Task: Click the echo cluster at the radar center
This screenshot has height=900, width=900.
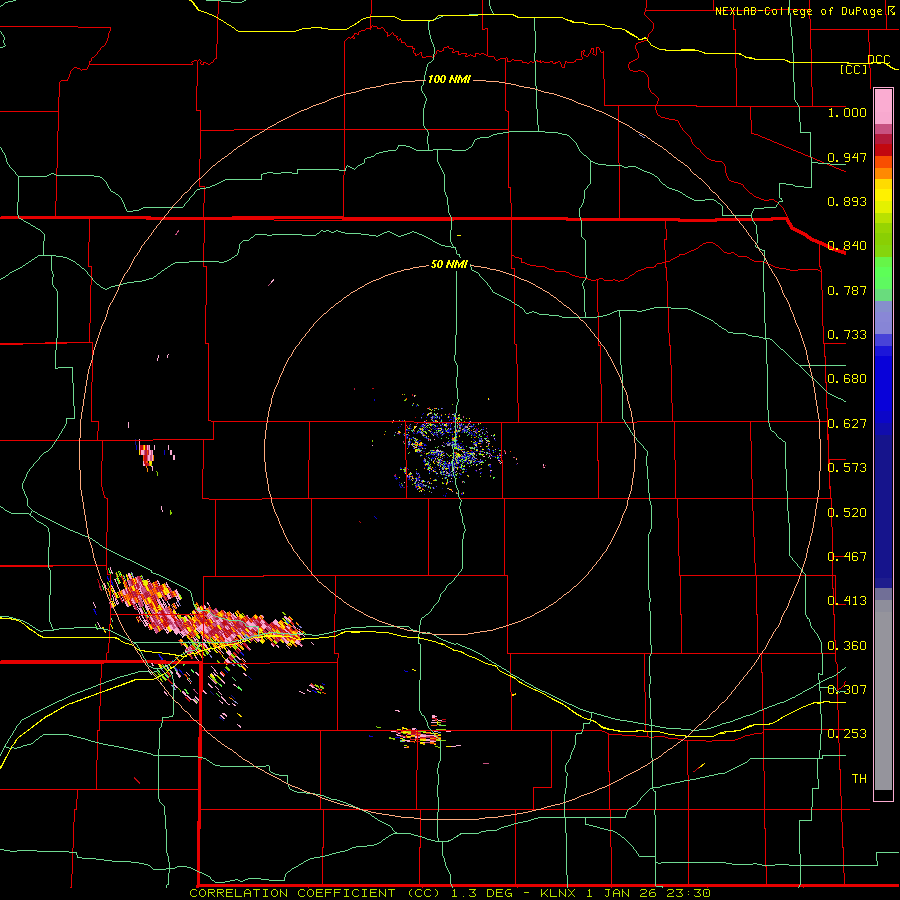Action: click(451, 451)
